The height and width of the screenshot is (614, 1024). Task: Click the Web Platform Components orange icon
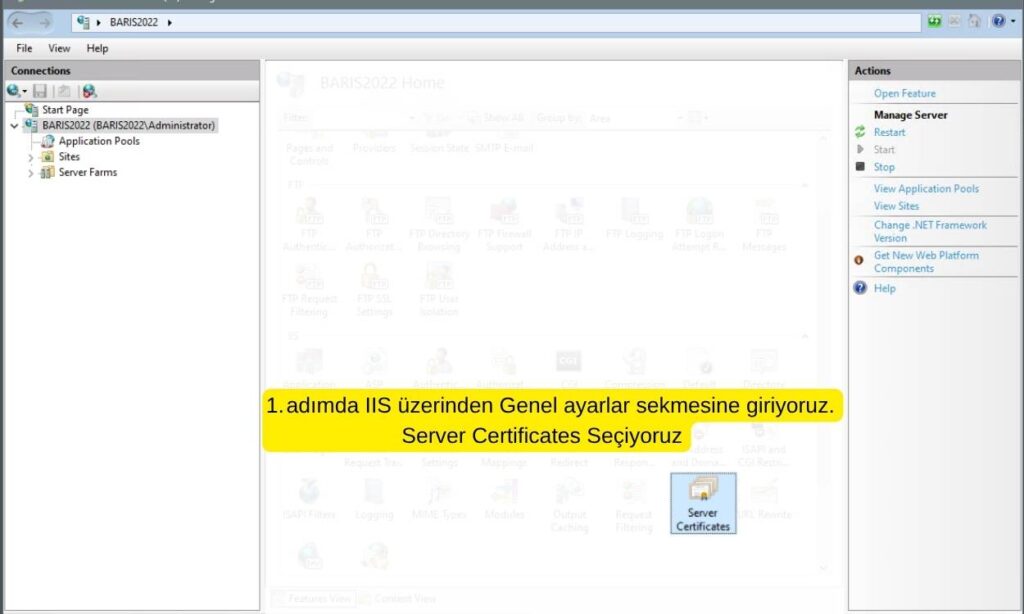(859, 260)
